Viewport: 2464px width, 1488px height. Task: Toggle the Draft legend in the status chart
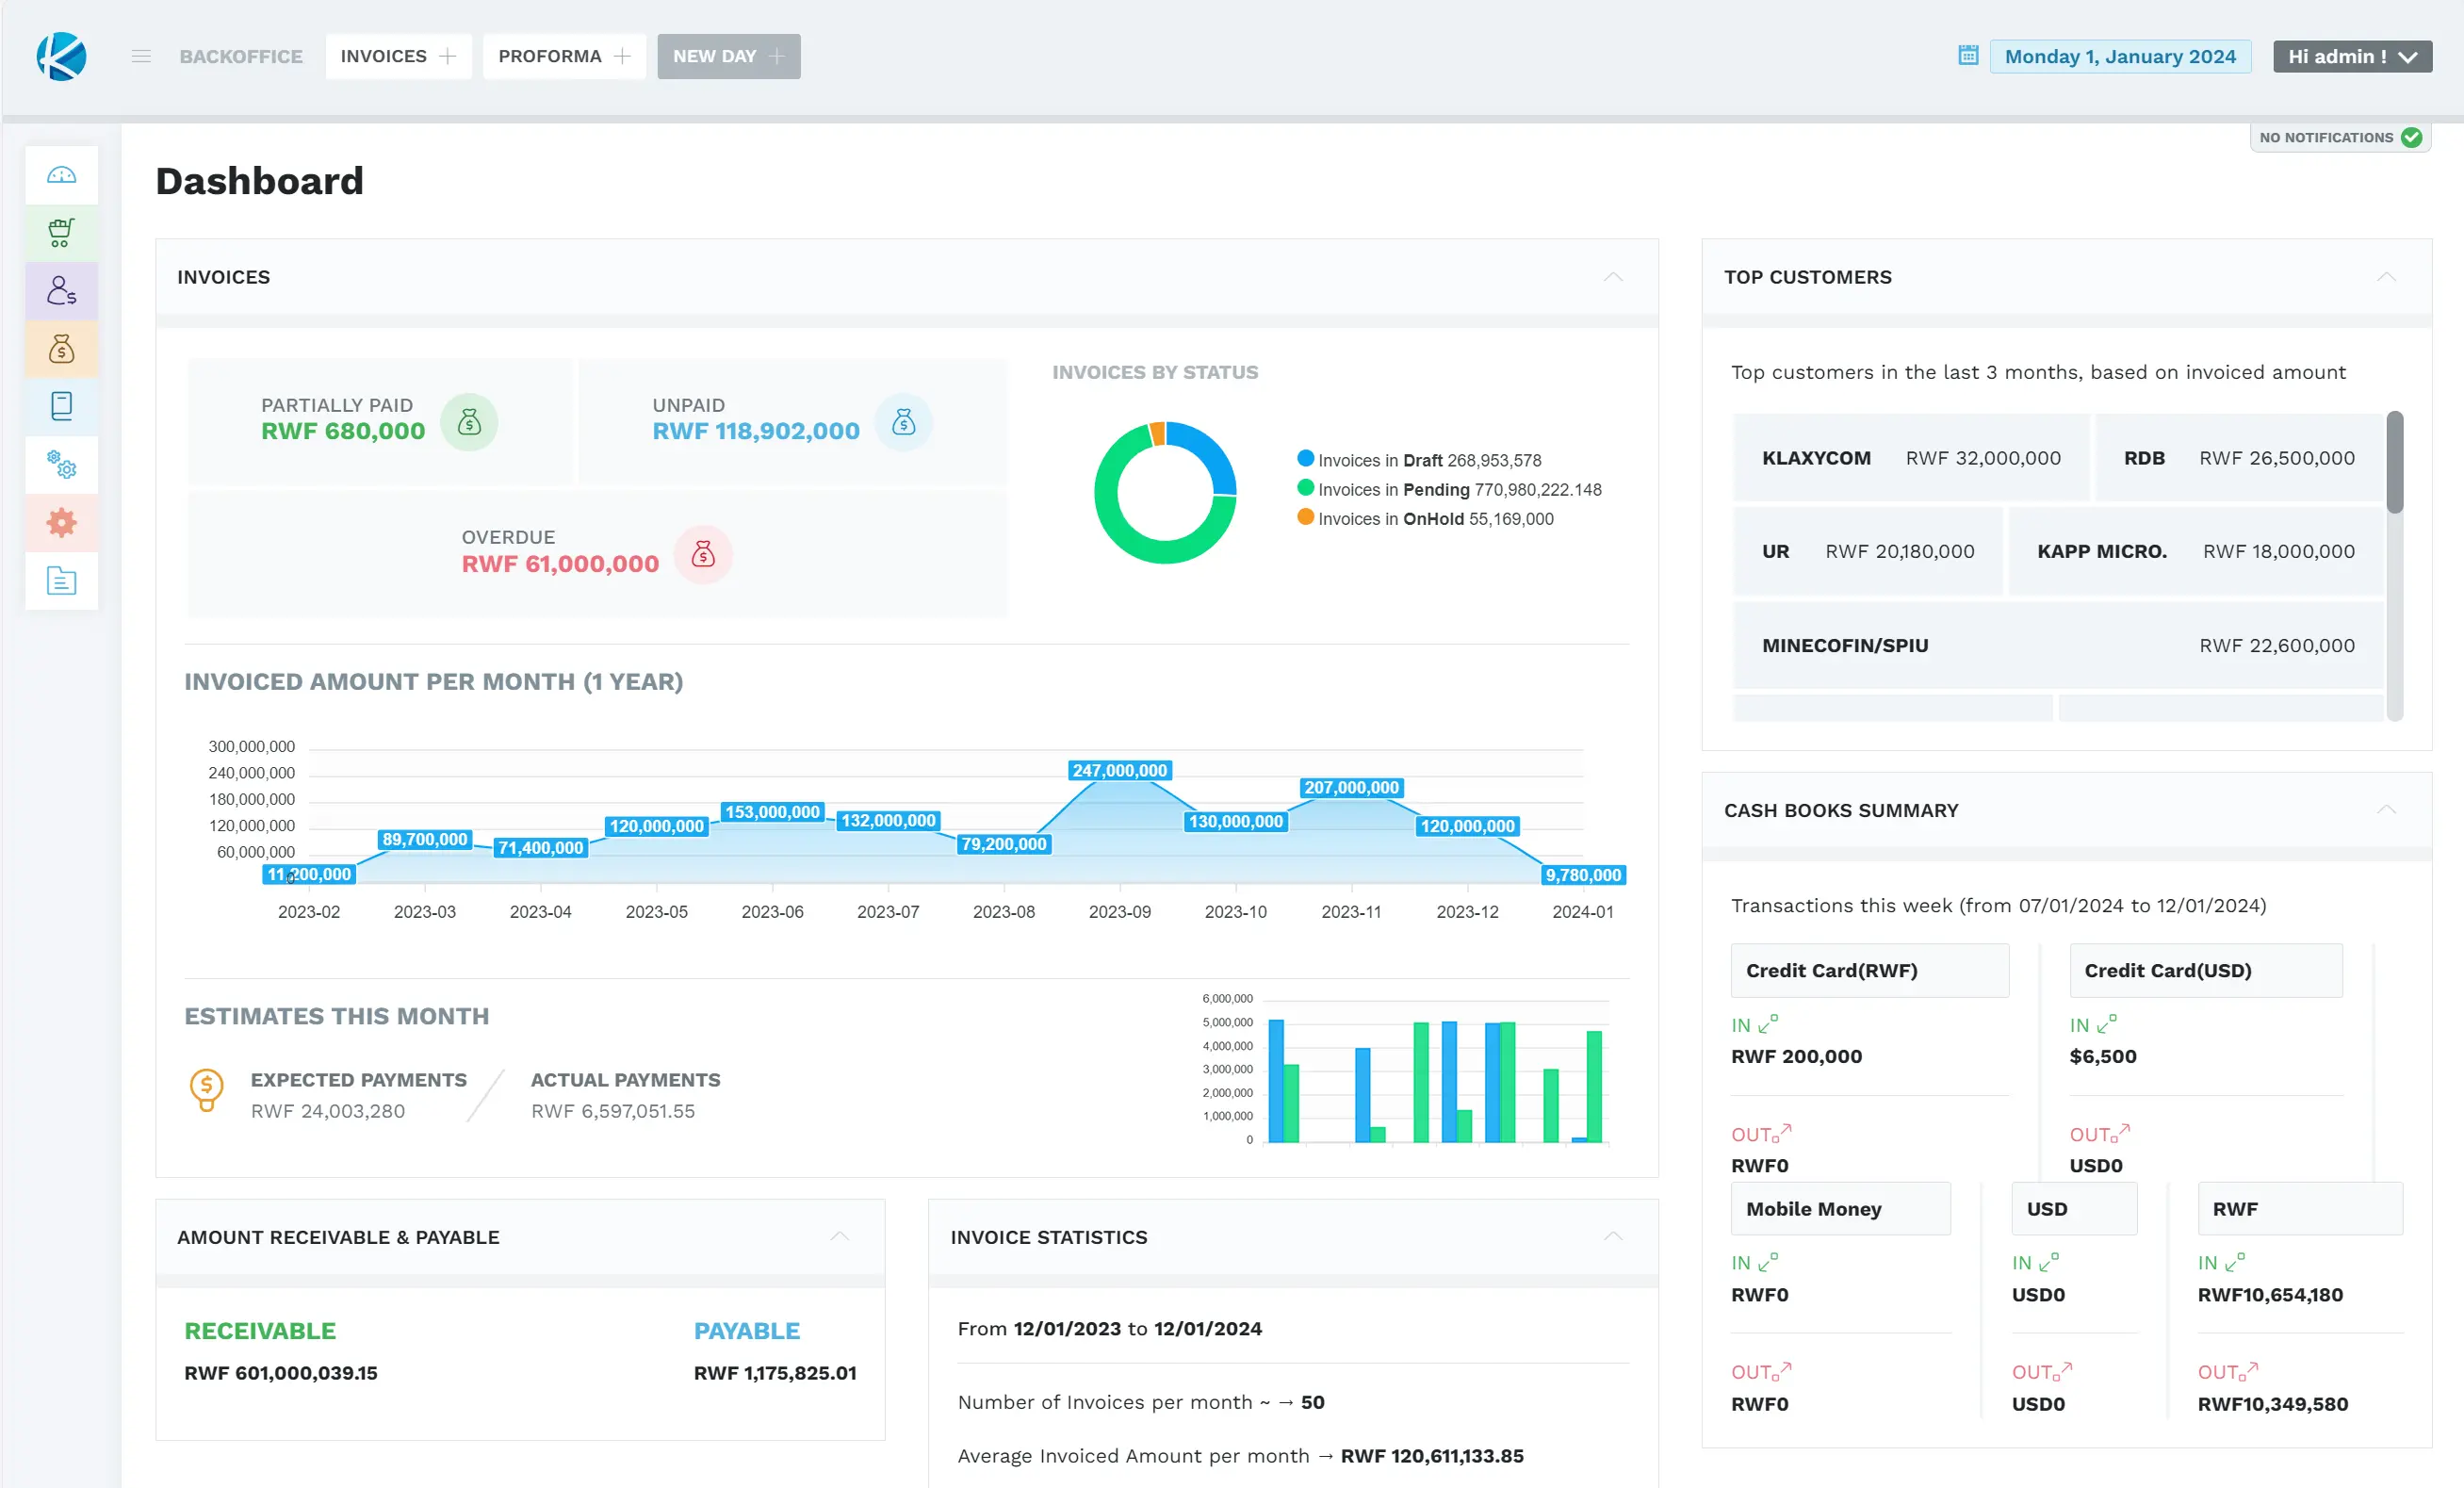(x=1419, y=460)
